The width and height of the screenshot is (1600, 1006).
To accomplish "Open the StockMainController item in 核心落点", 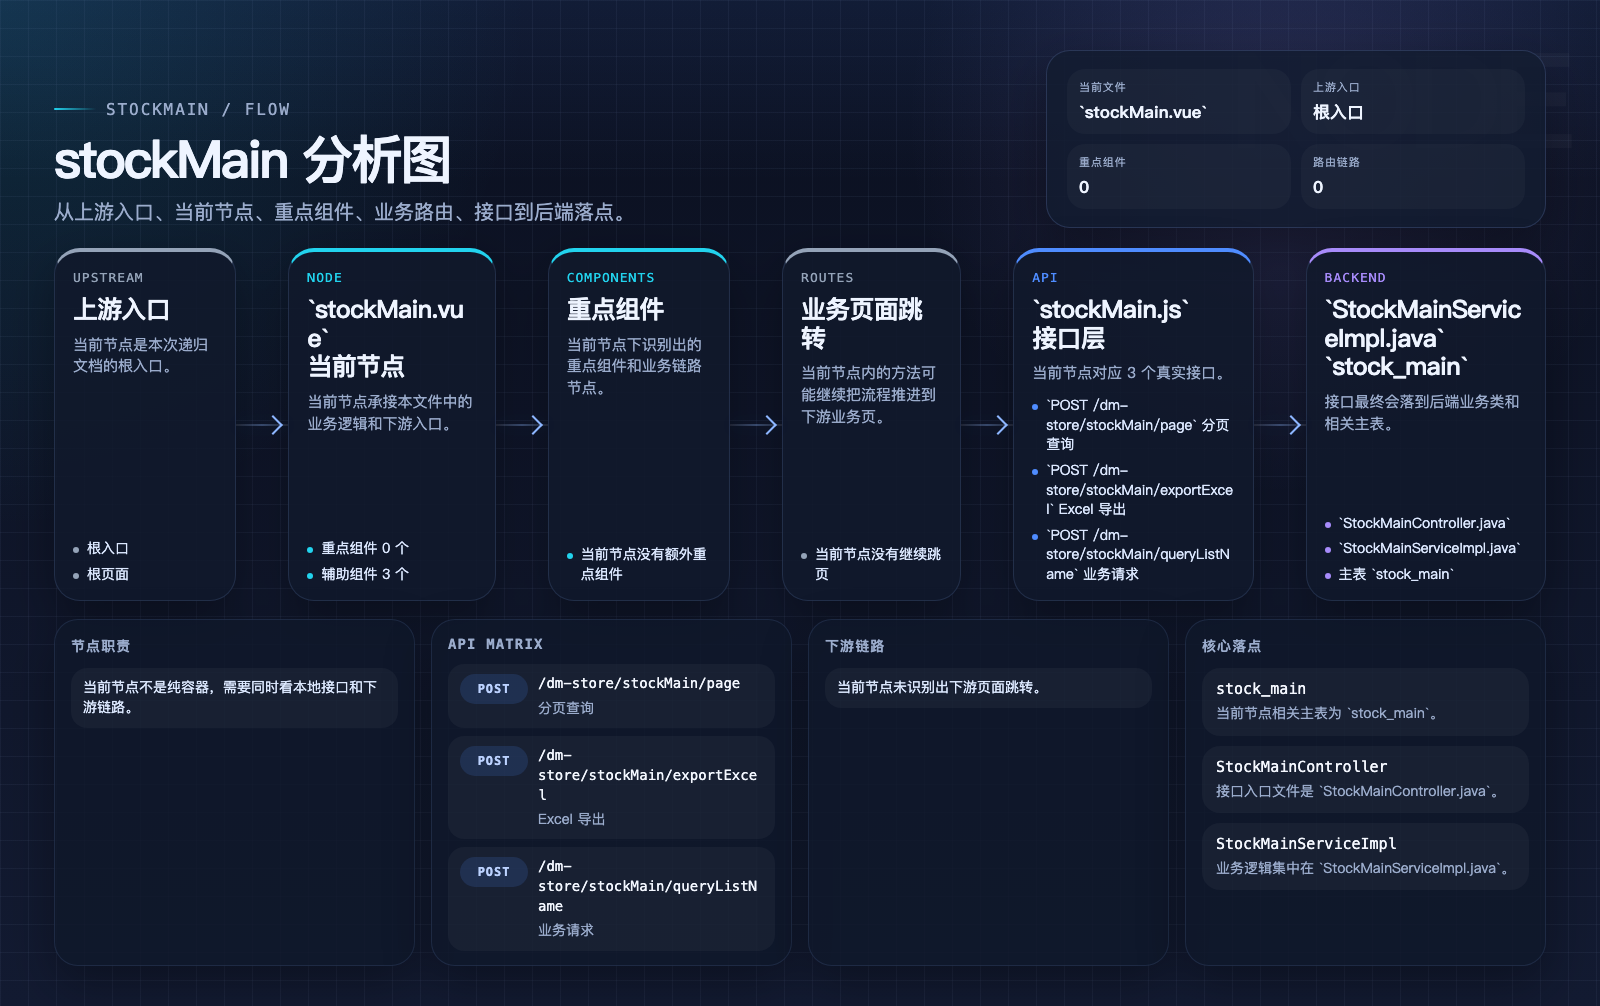I will click(1365, 779).
